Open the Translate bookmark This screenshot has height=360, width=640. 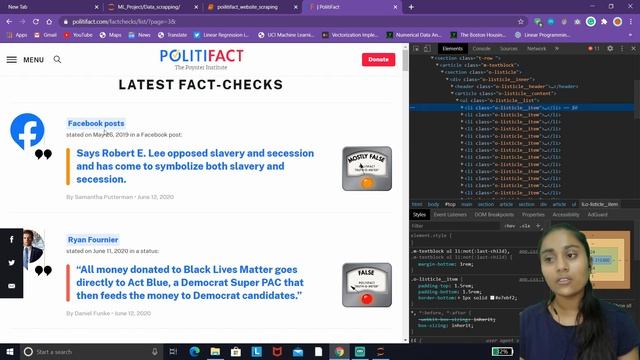172,35
